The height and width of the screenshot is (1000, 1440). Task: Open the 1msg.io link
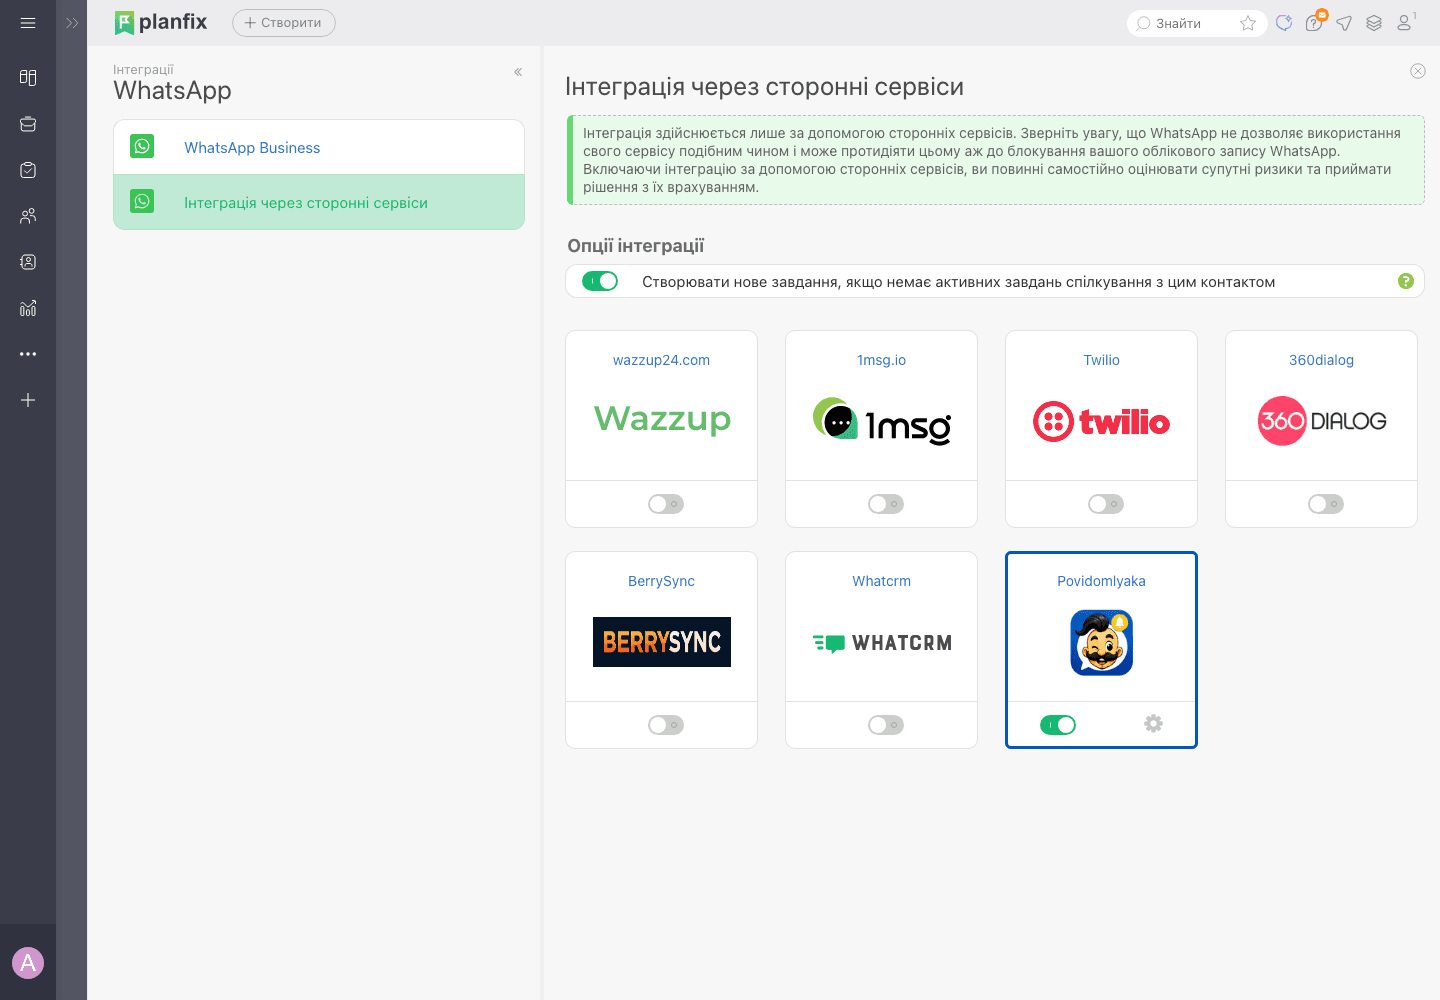pos(881,360)
